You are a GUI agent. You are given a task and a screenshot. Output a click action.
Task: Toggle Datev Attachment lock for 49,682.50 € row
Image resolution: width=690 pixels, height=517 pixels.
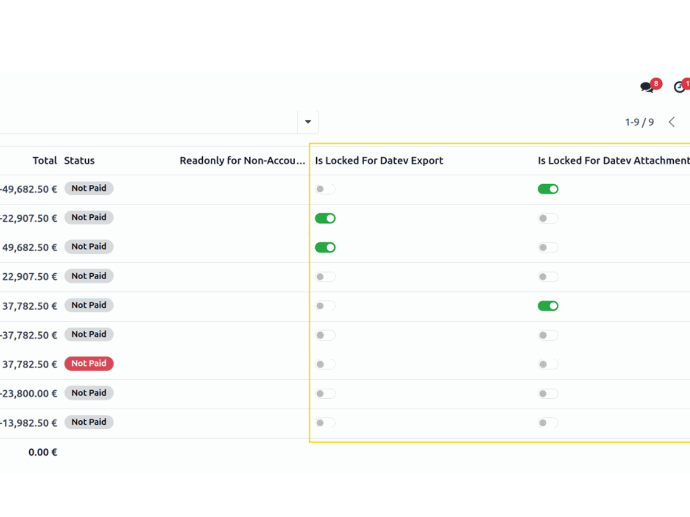(x=548, y=247)
